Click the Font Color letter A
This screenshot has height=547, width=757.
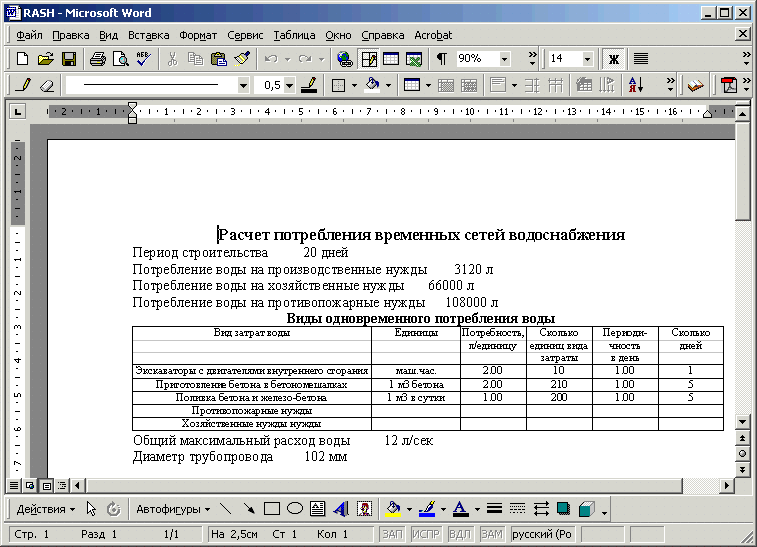tap(461, 509)
